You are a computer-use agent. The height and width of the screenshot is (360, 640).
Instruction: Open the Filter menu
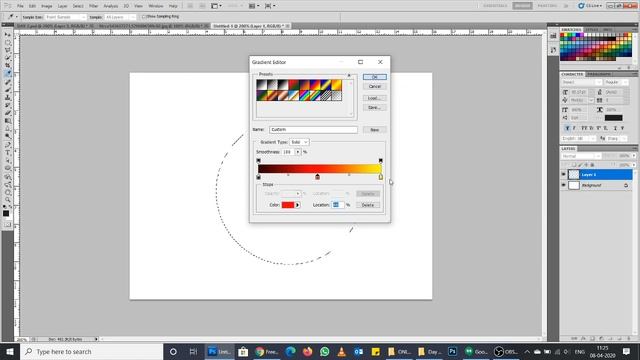click(x=93, y=6)
